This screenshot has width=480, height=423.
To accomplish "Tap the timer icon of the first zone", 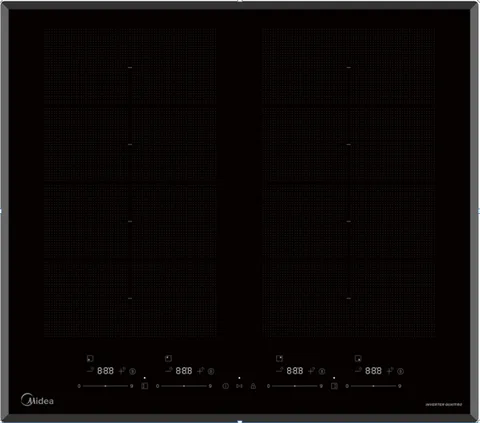I will click(132, 371).
